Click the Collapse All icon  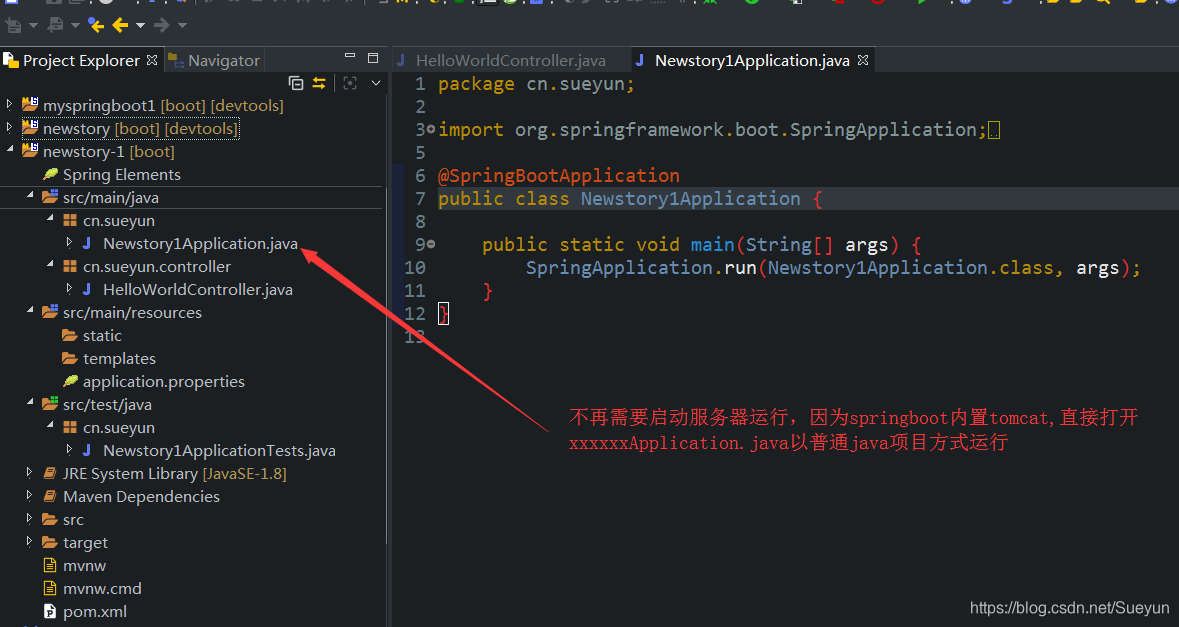[296, 83]
